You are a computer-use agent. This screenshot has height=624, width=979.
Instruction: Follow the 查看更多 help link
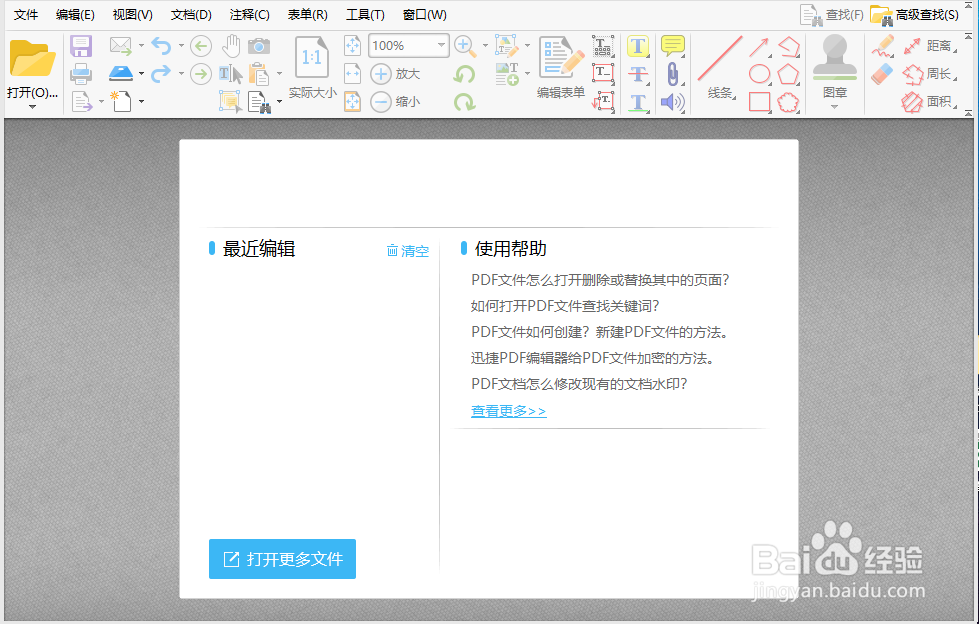coord(507,410)
